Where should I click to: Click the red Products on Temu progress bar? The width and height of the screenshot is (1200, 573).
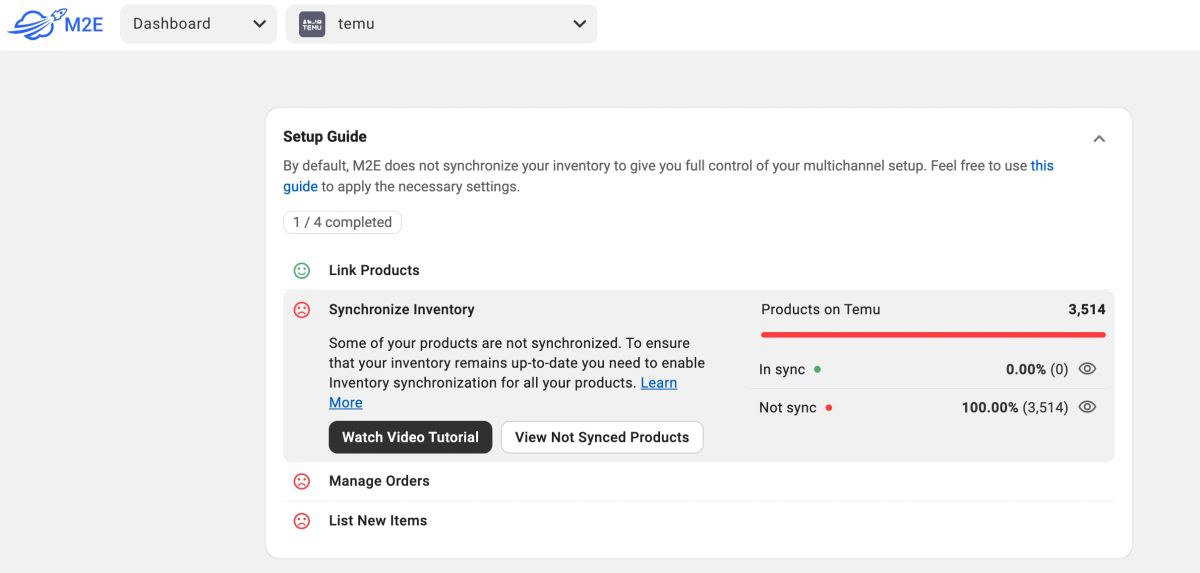click(933, 334)
